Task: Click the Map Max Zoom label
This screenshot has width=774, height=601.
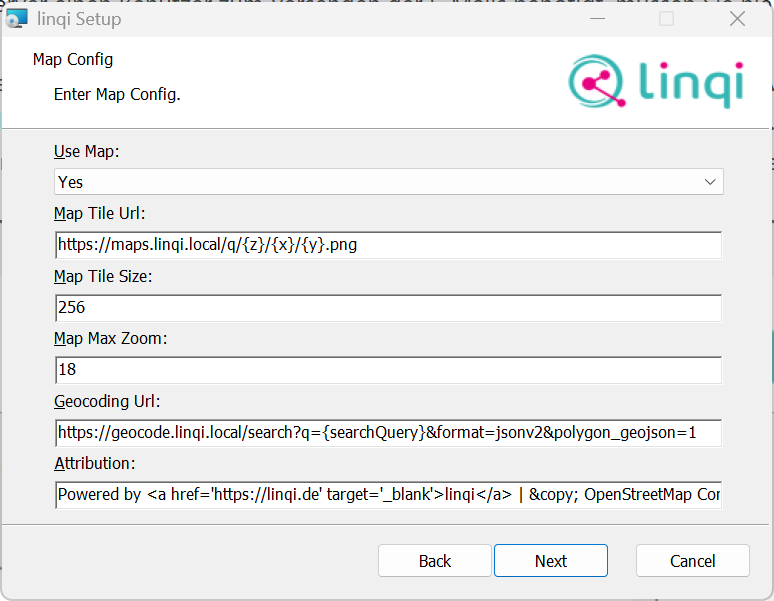Action: tap(110, 339)
